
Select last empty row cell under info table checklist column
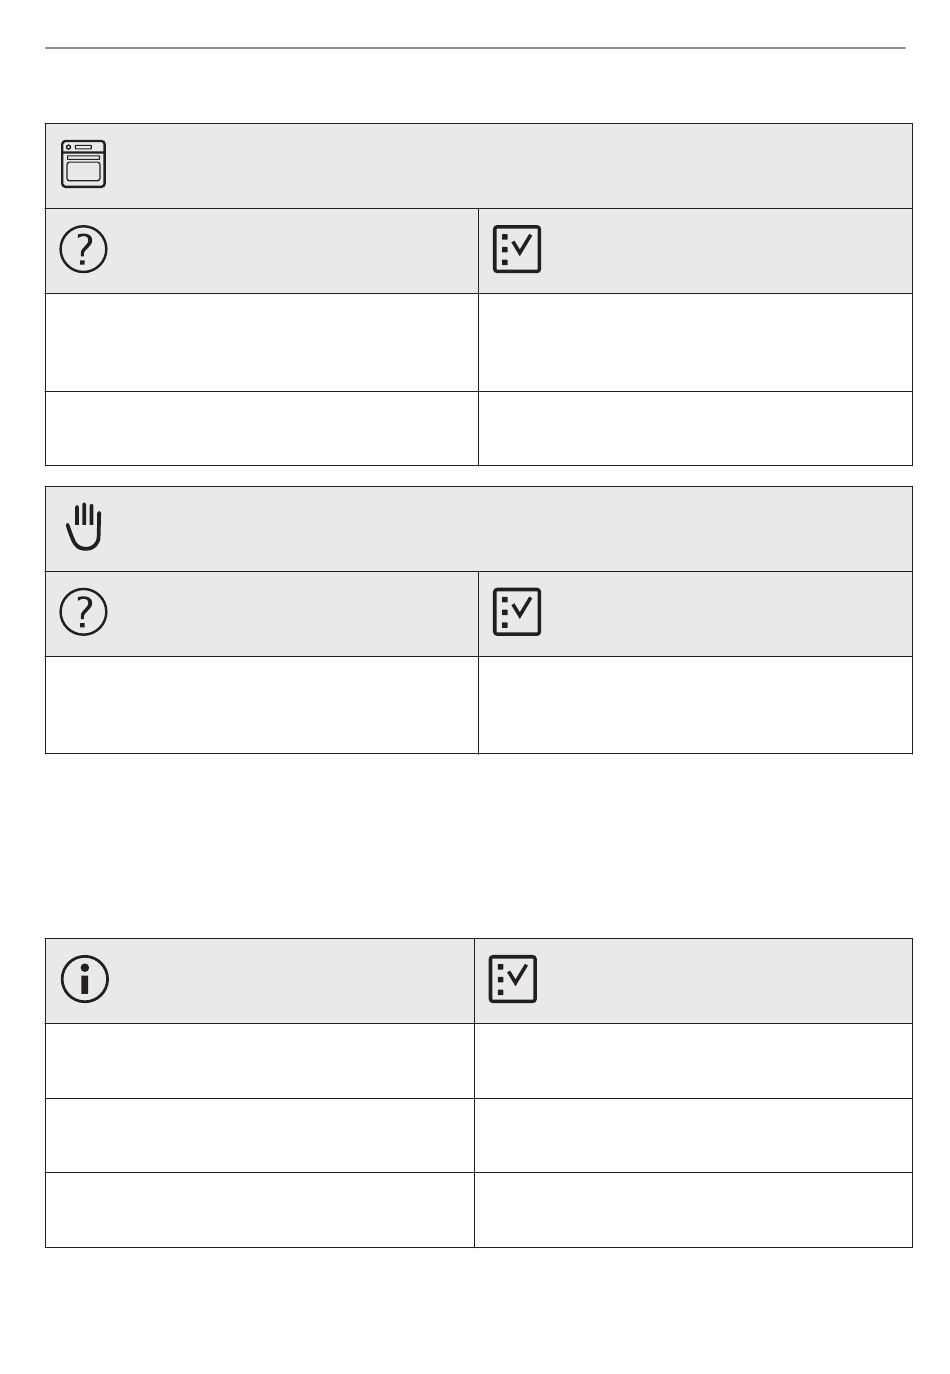tap(694, 1209)
